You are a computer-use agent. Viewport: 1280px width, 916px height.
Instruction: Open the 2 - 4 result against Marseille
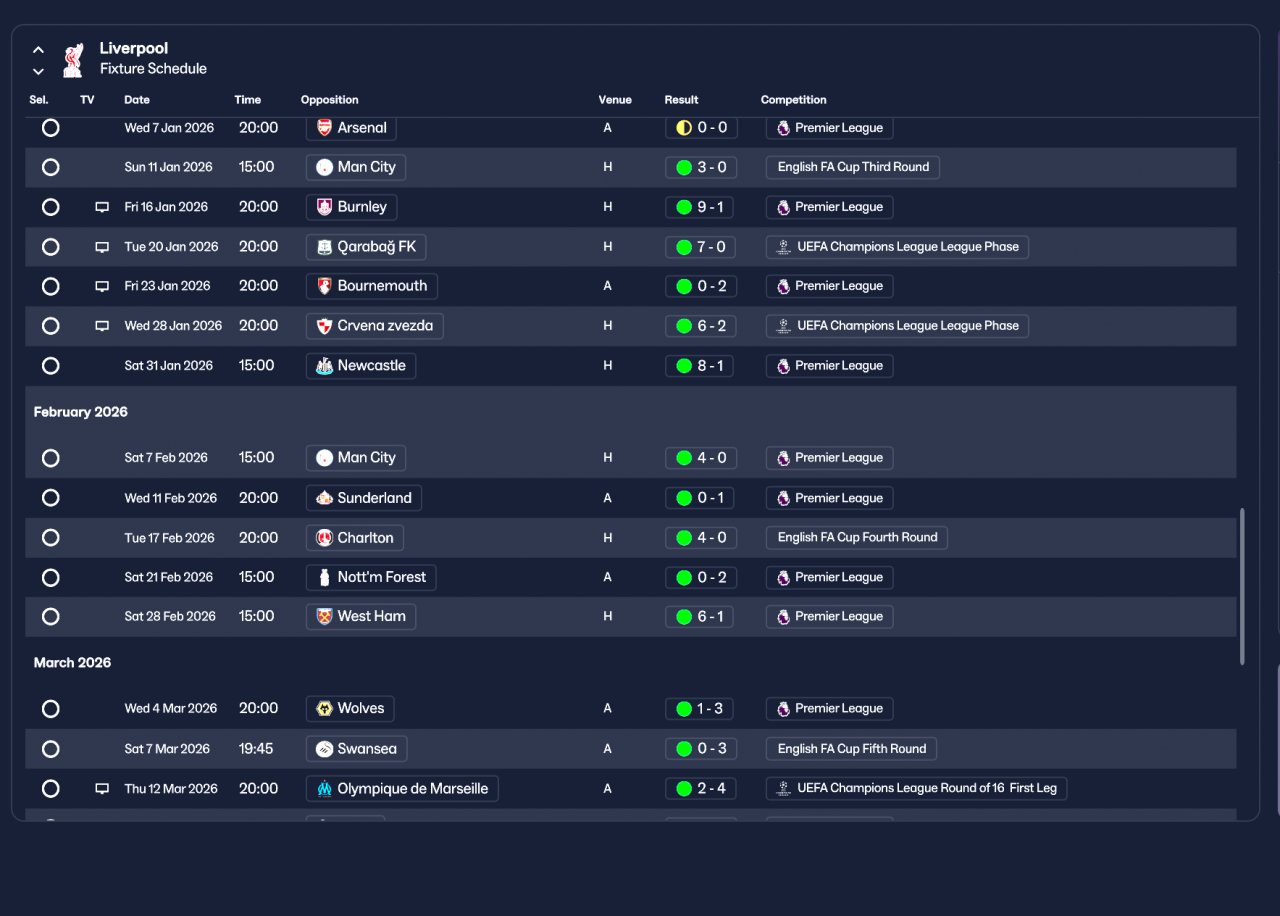click(700, 789)
